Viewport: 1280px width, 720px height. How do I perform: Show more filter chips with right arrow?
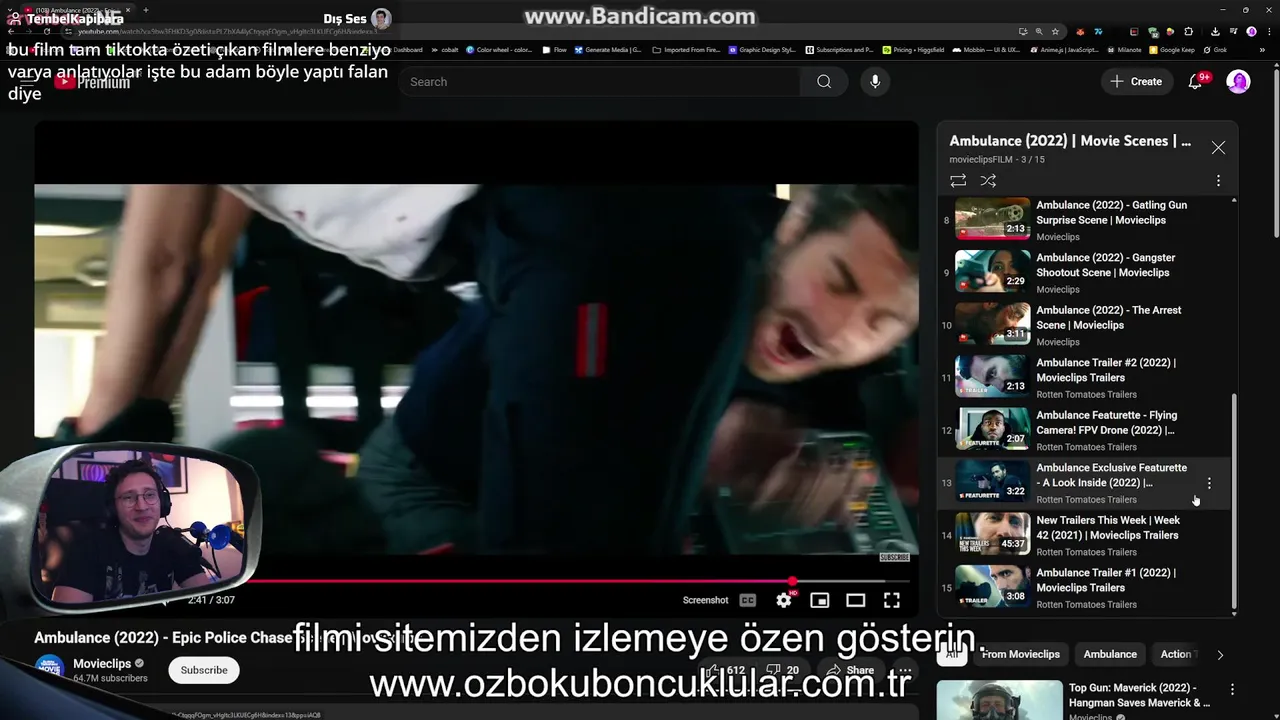[x=1220, y=655]
